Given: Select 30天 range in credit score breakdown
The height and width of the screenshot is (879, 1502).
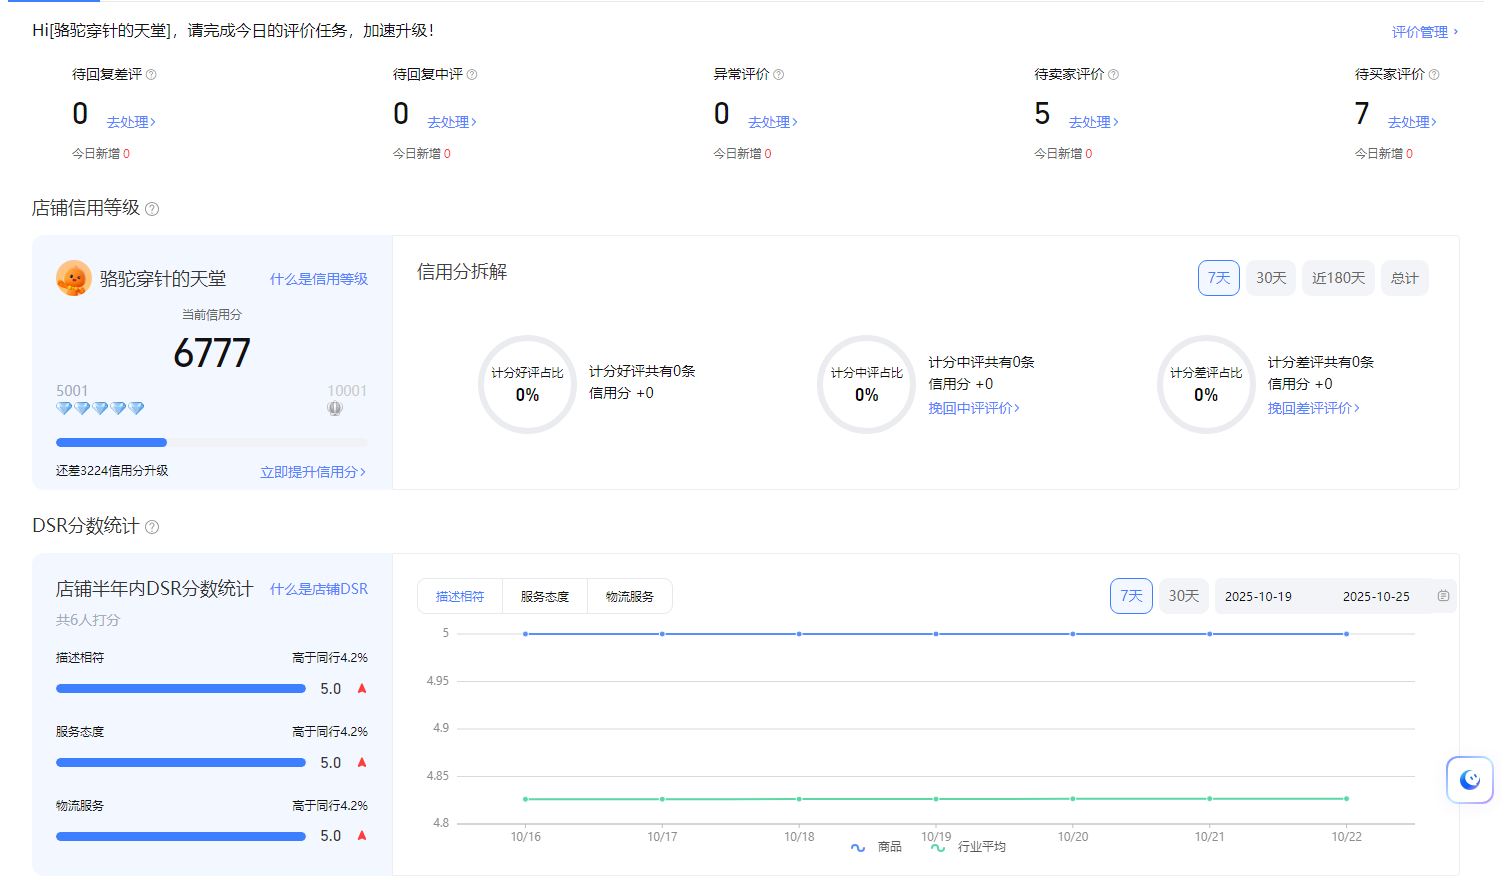Looking at the screenshot, I should pyautogui.click(x=1271, y=278).
